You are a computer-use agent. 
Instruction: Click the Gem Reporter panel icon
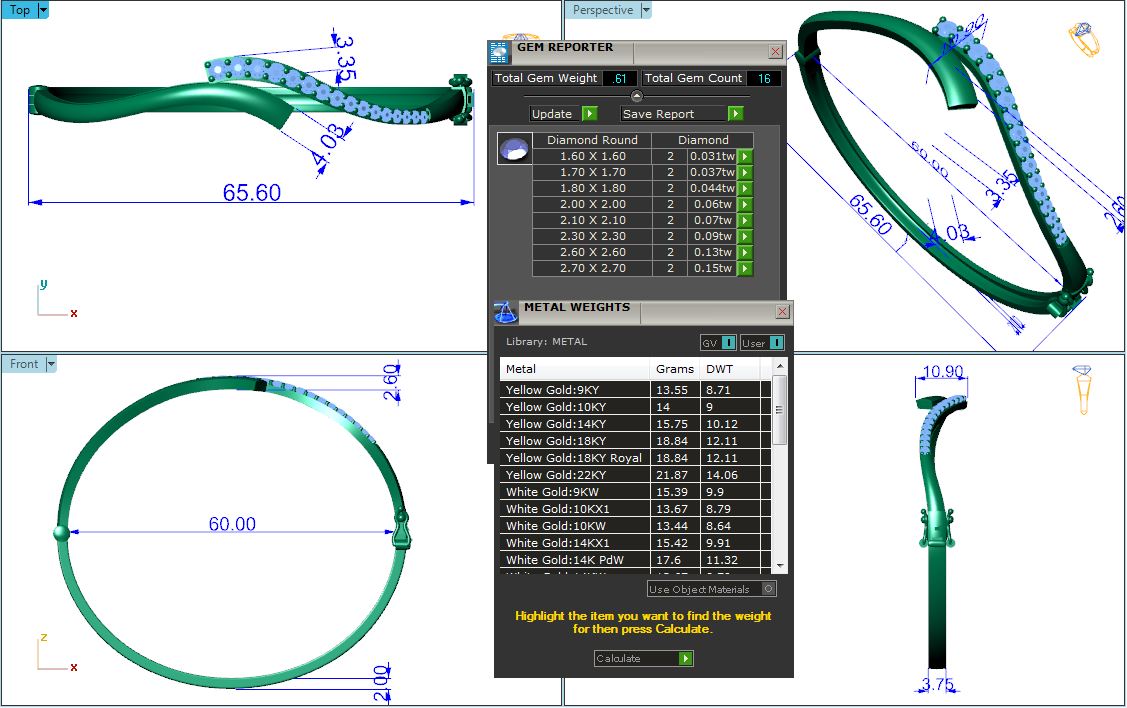point(500,53)
